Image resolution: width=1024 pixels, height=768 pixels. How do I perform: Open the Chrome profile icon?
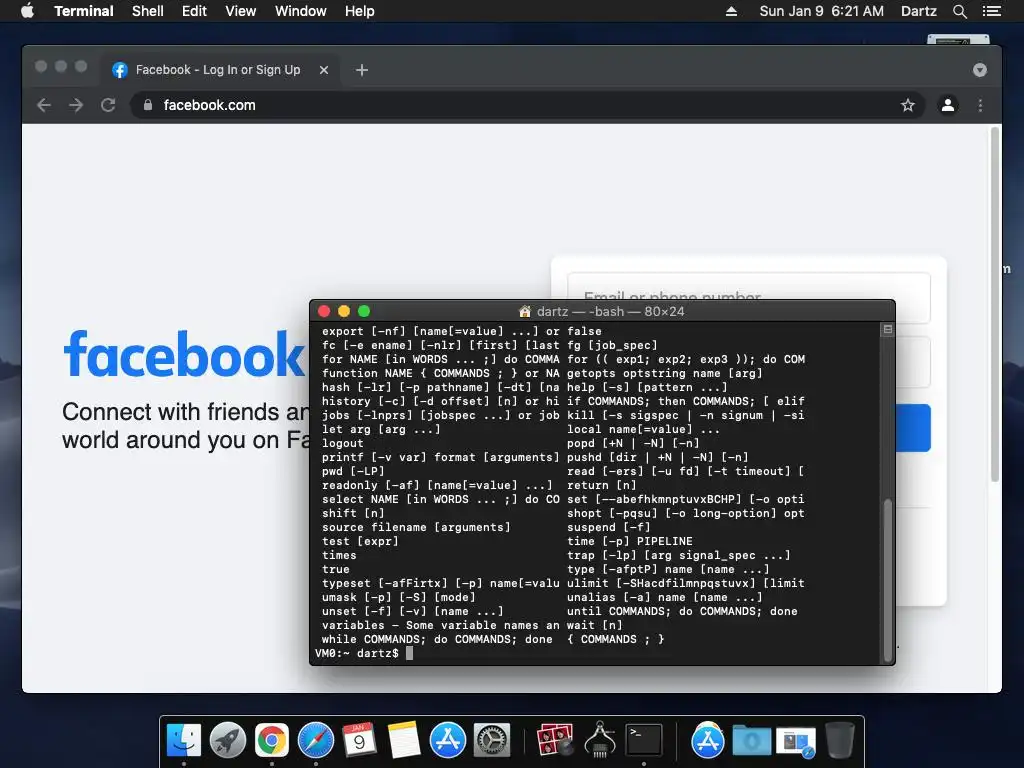[x=948, y=105]
